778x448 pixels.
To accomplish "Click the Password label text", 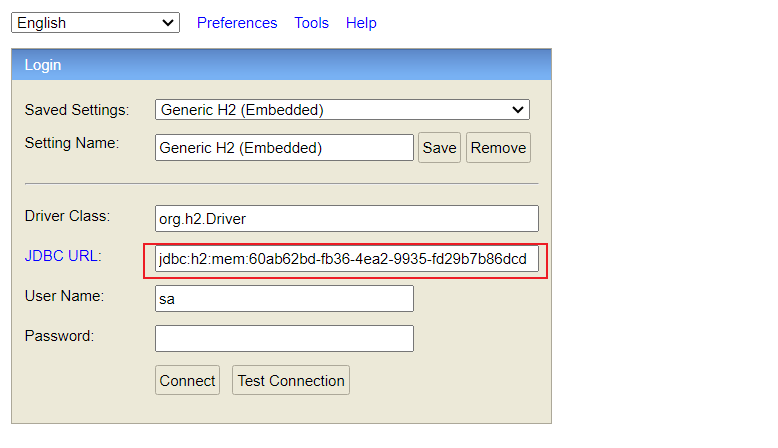I will tap(59, 336).
